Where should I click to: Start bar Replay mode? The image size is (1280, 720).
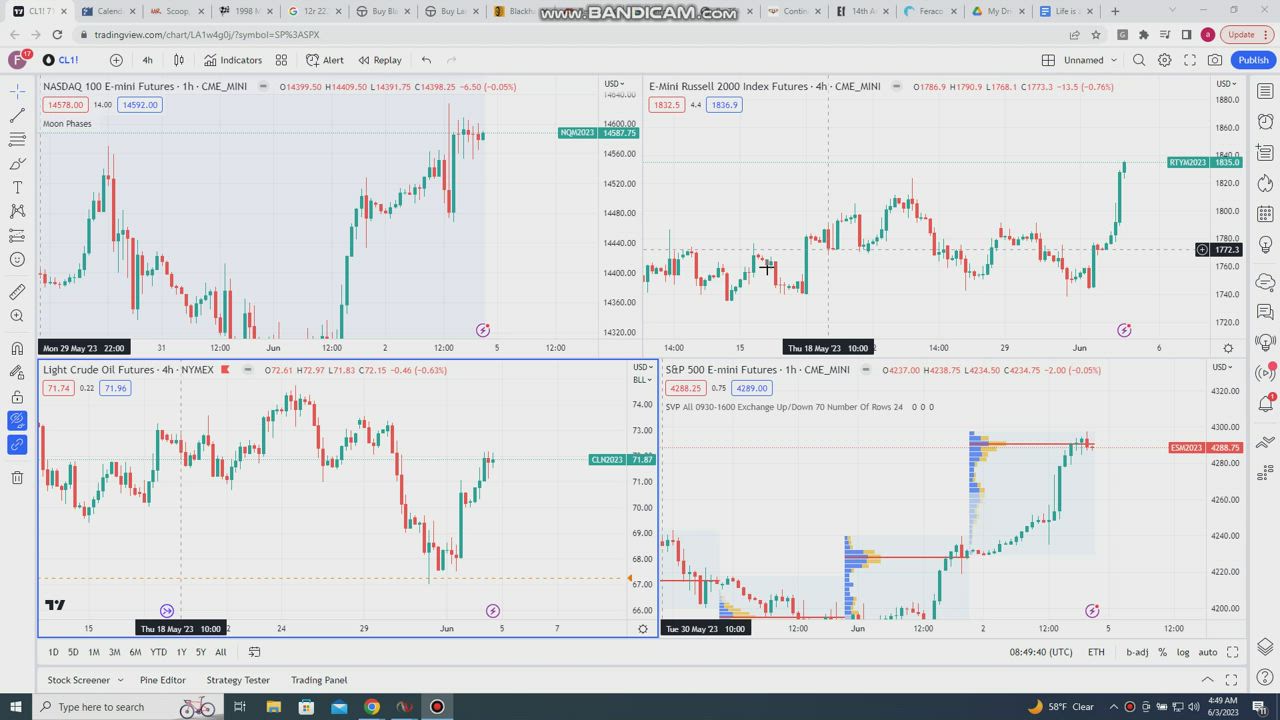point(379,60)
